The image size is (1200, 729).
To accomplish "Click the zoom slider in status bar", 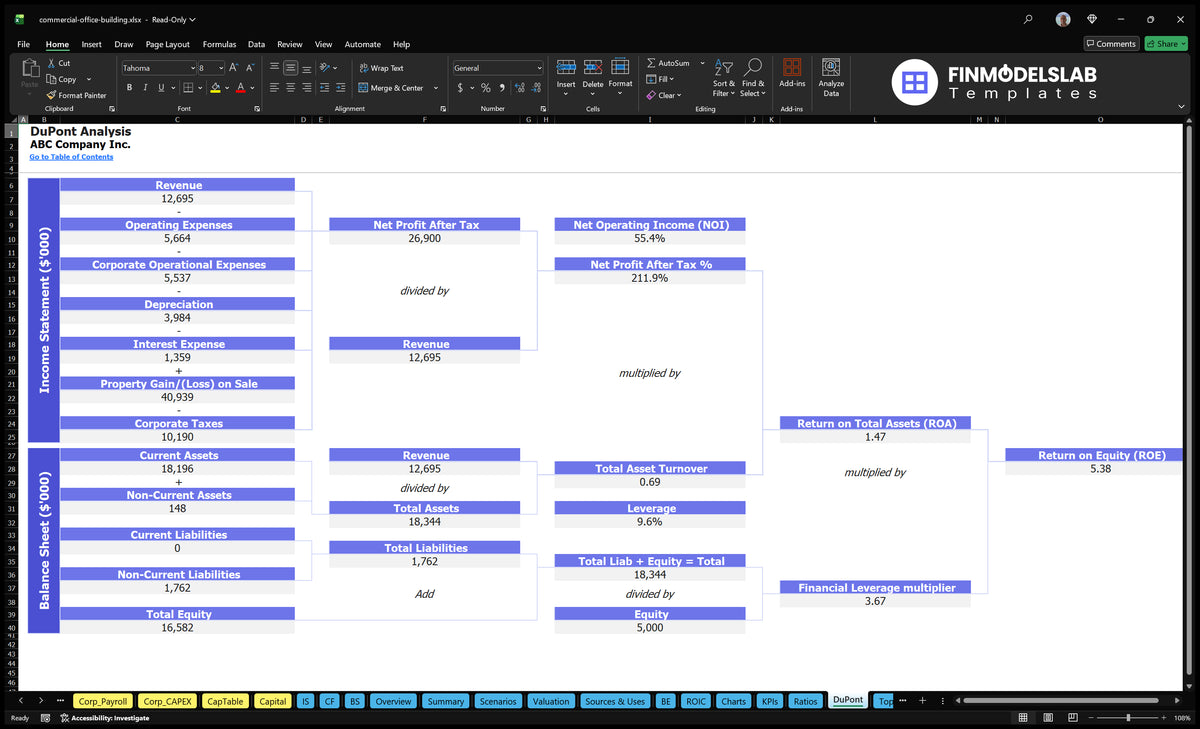I will click(1128, 718).
